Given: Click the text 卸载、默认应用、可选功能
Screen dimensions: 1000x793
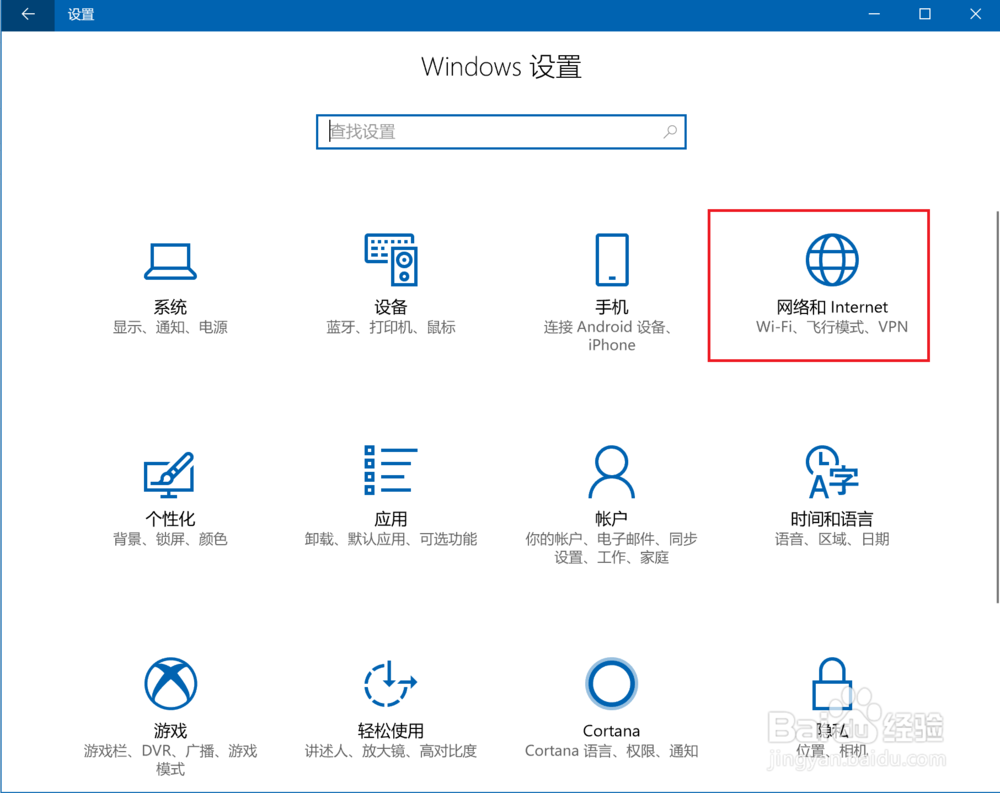Looking at the screenshot, I should point(391,539).
